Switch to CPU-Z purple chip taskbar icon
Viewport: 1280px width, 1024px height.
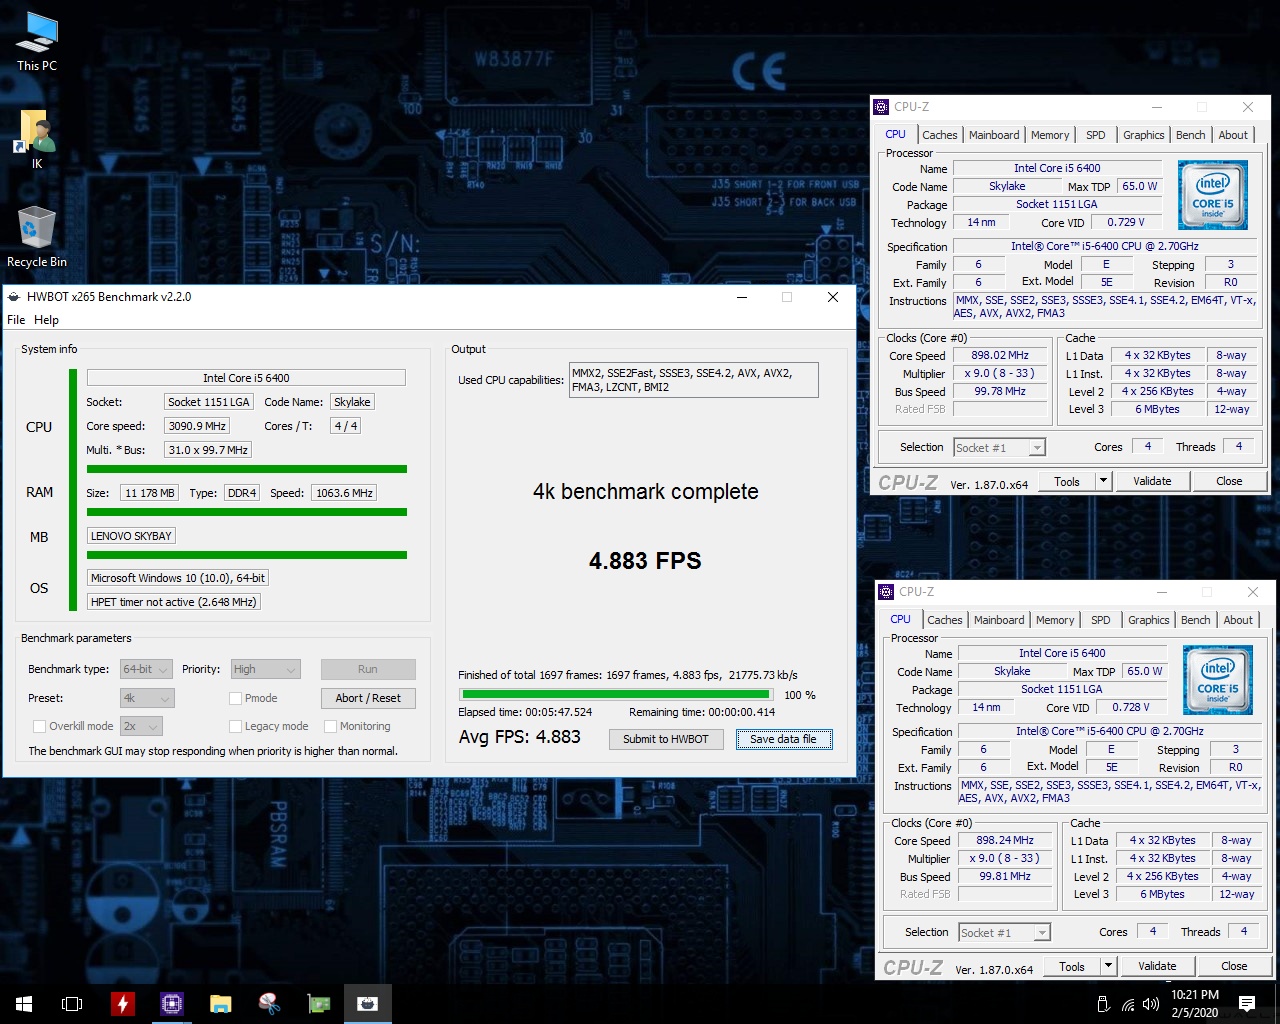pyautogui.click(x=171, y=1004)
